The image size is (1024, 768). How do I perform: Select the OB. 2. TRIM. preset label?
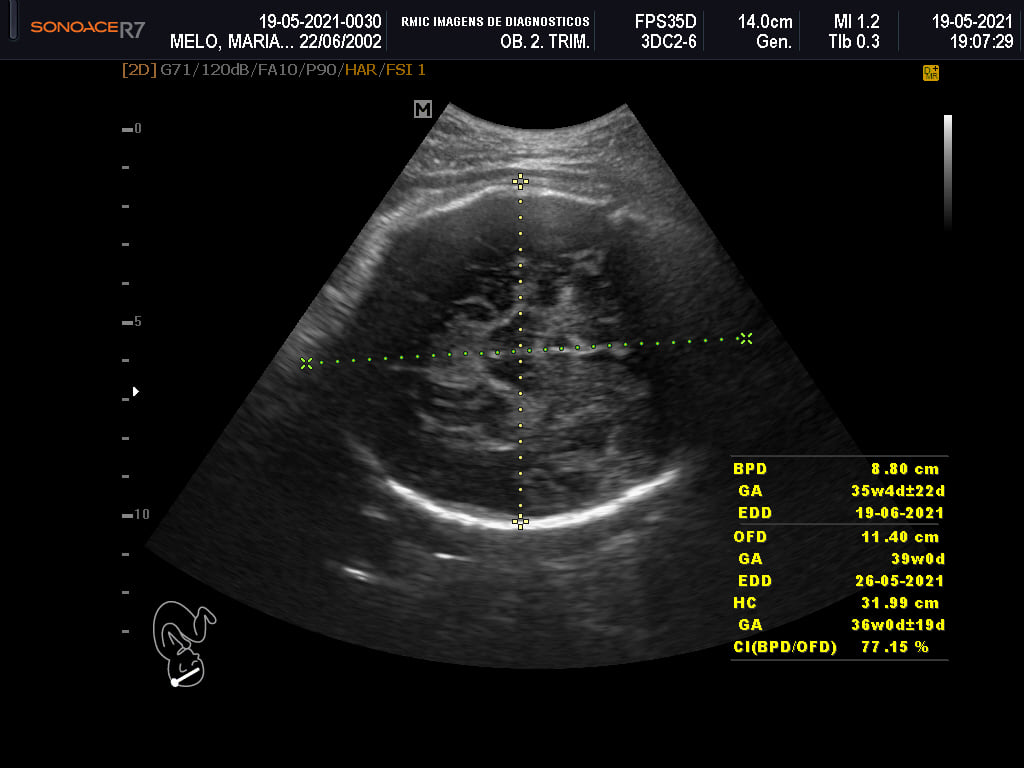545,42
